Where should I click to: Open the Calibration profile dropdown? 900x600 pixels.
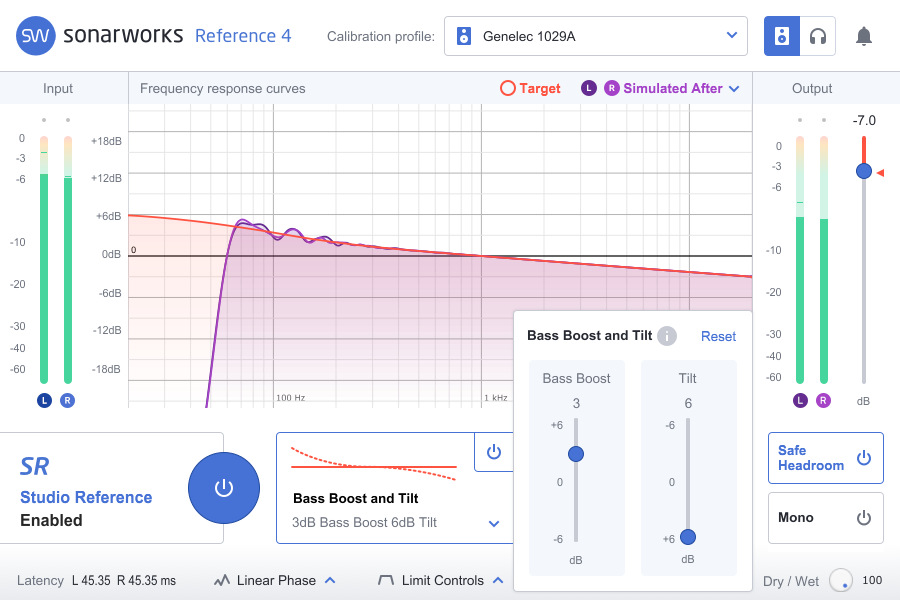596,36
